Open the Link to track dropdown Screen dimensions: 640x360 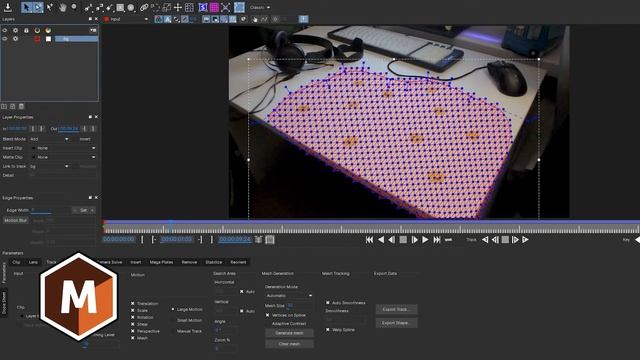click(49, 167)
